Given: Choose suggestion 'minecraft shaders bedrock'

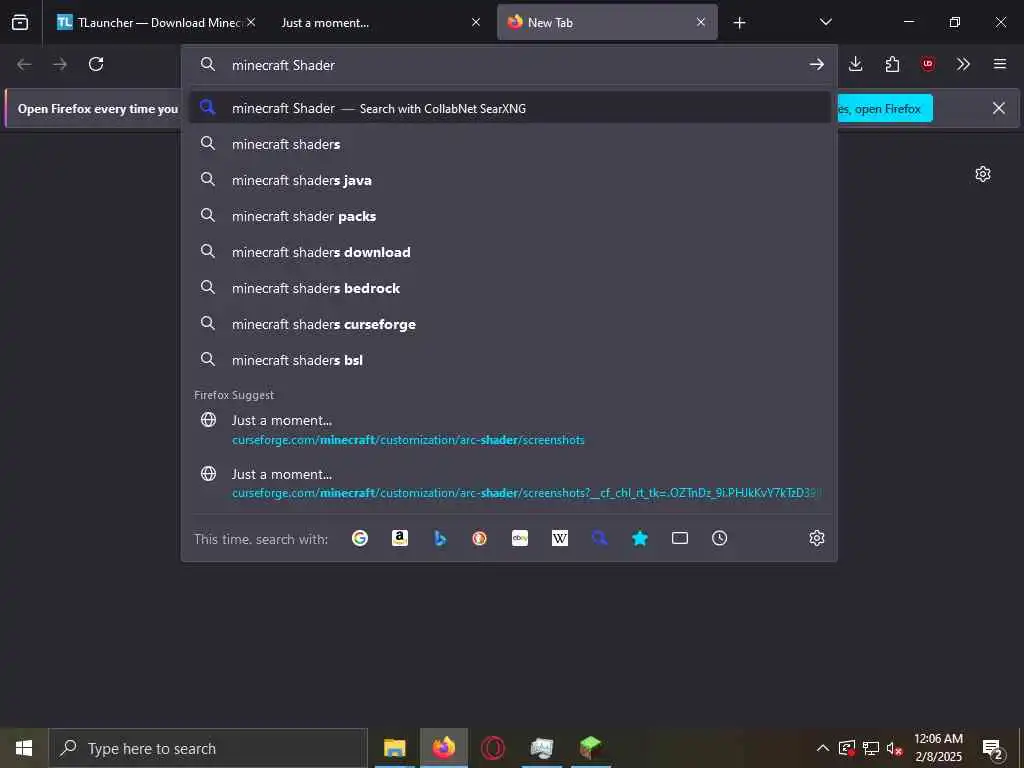Looking at the screenshot, I should coord(509,287).
